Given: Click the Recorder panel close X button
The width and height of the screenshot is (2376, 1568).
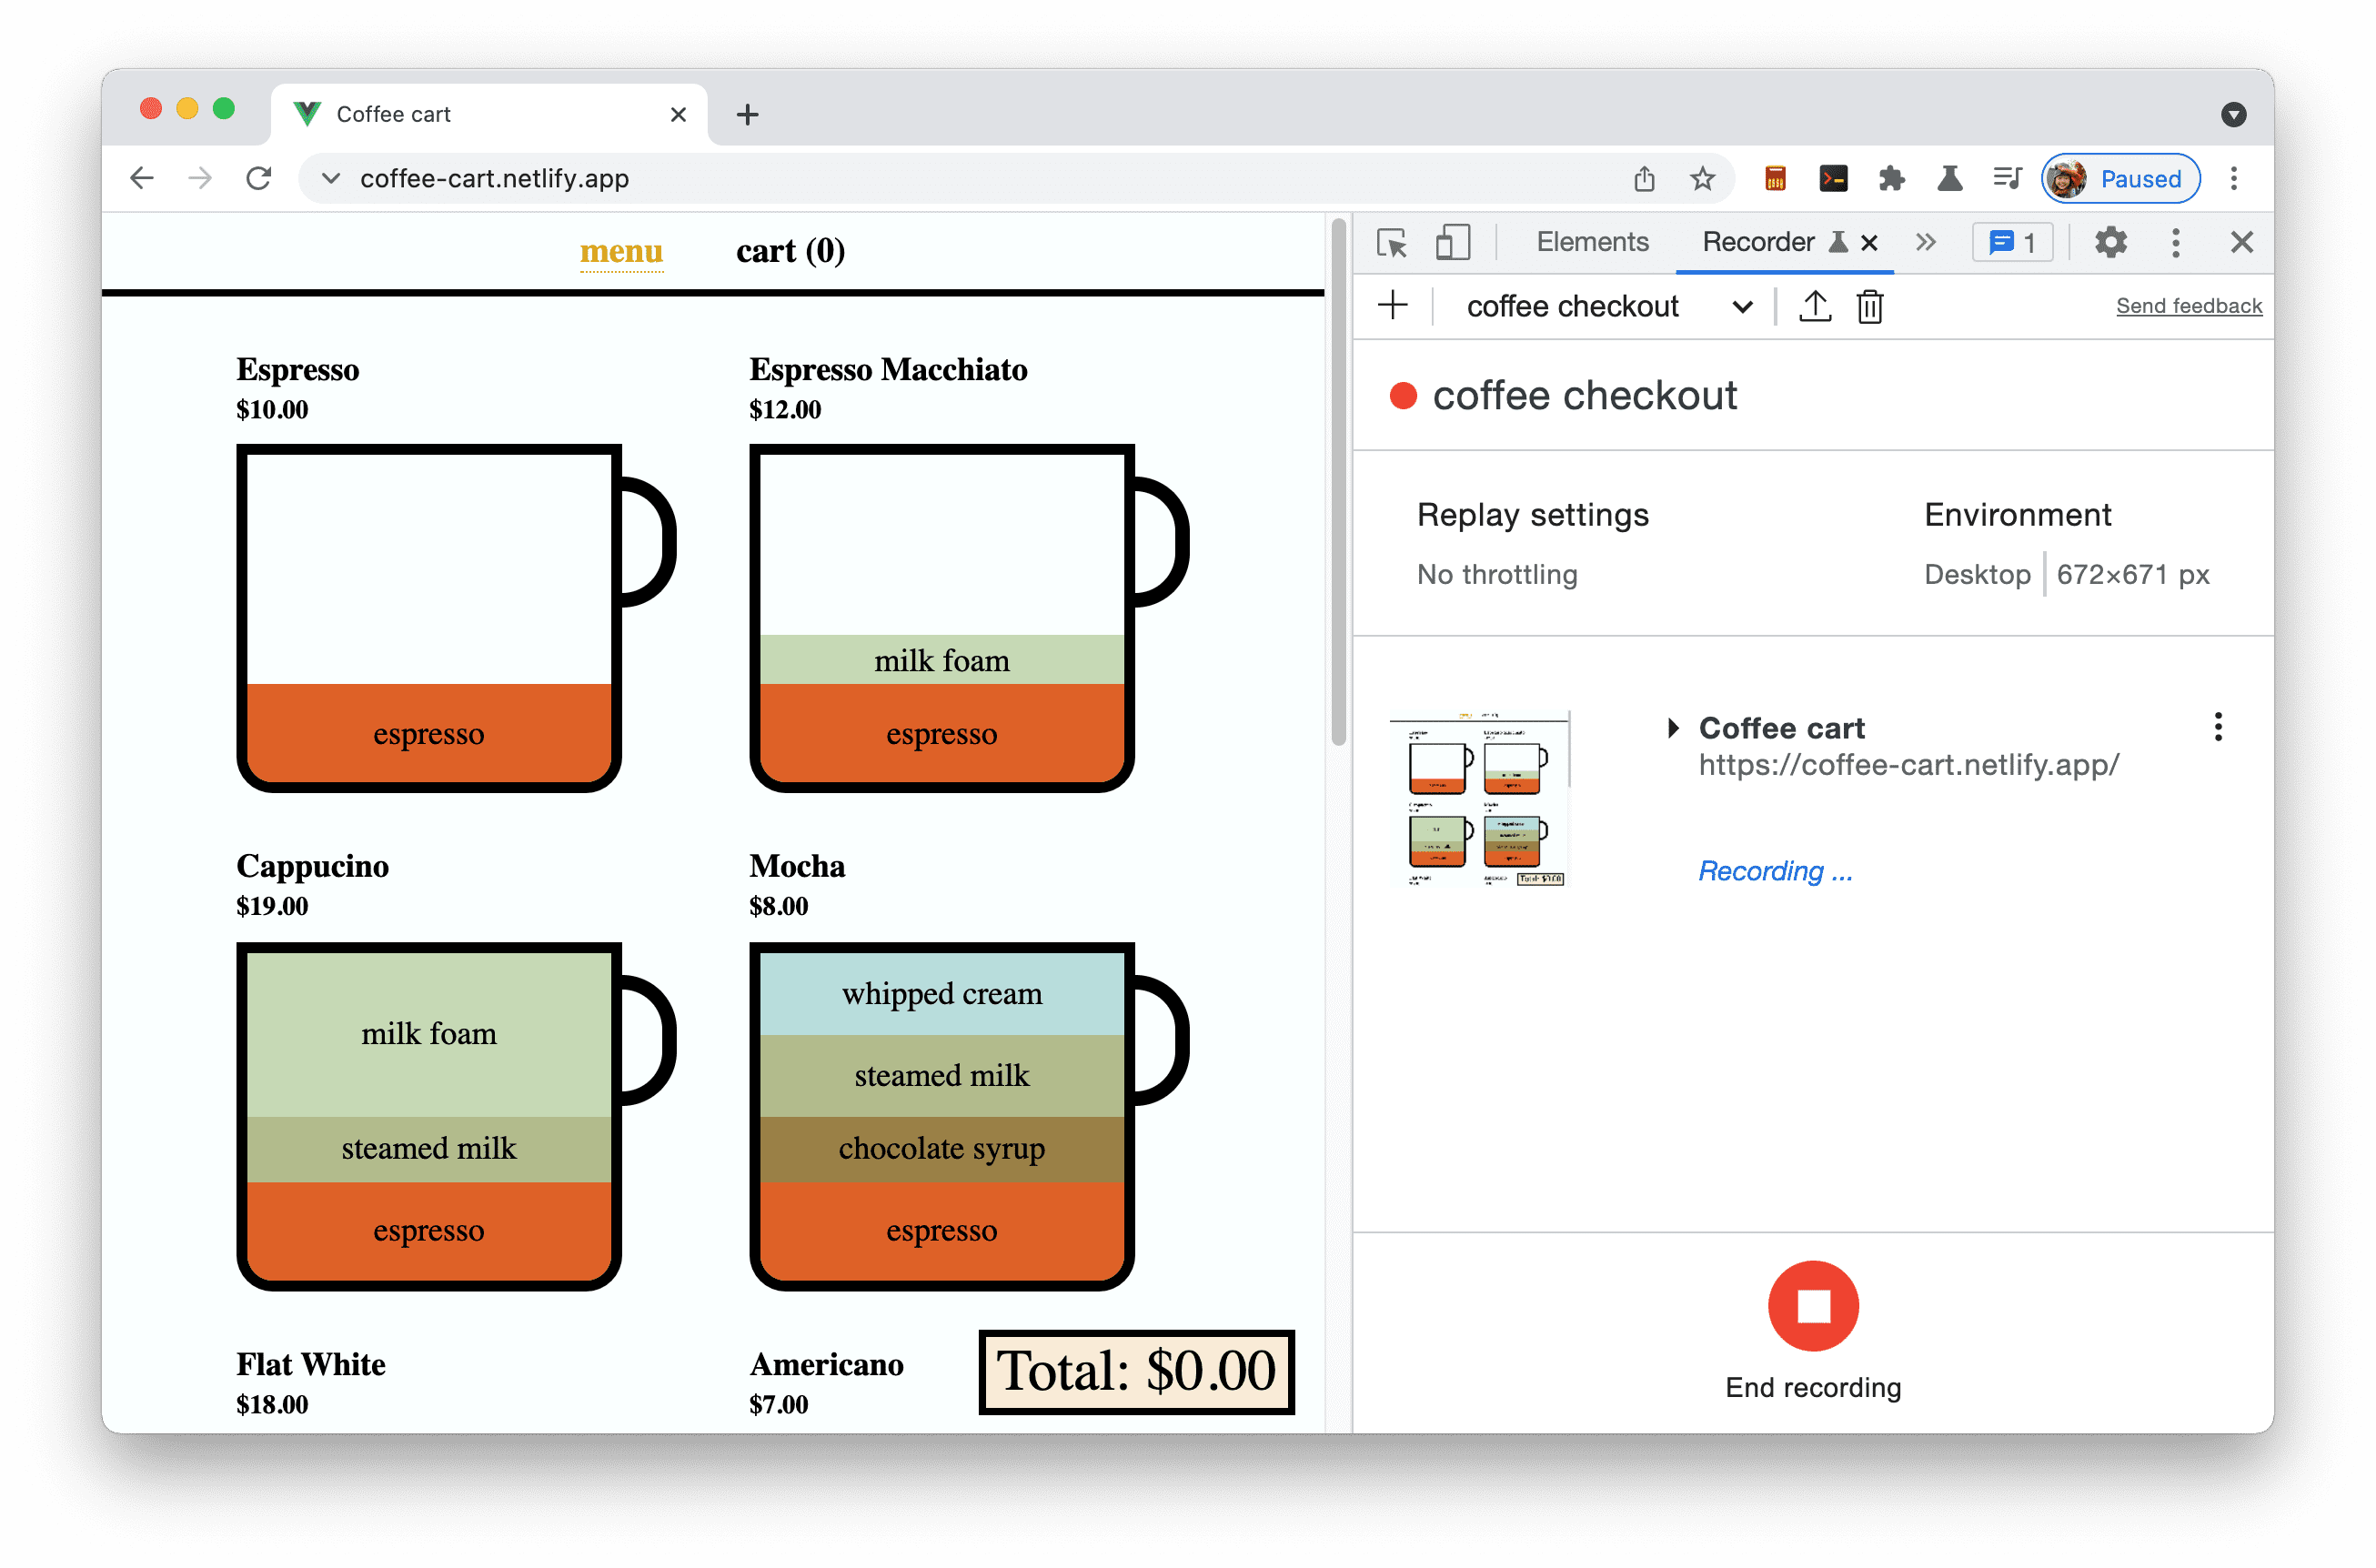Looking at the screenshot, I should [x=1870, y=243].
